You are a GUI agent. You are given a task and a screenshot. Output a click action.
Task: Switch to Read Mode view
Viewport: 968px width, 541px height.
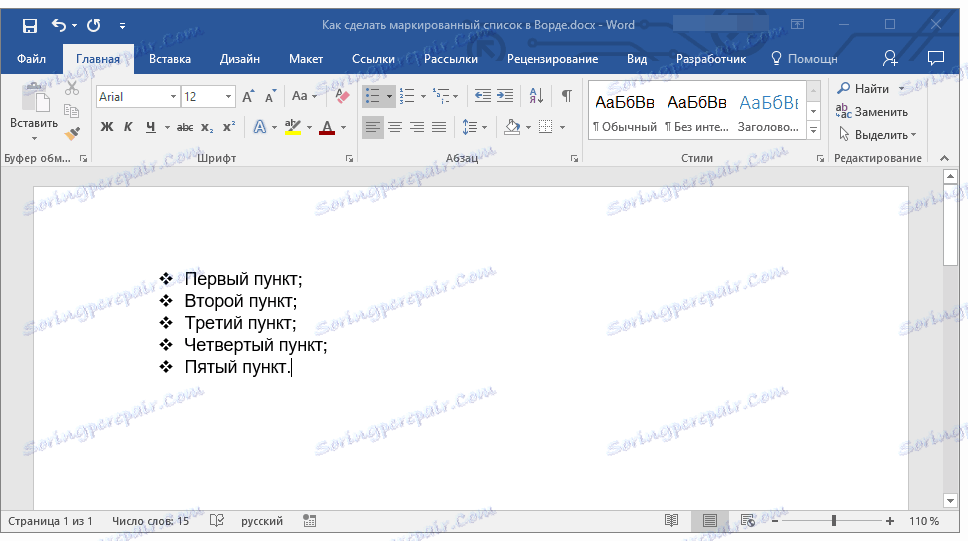[x=672, y=521]
